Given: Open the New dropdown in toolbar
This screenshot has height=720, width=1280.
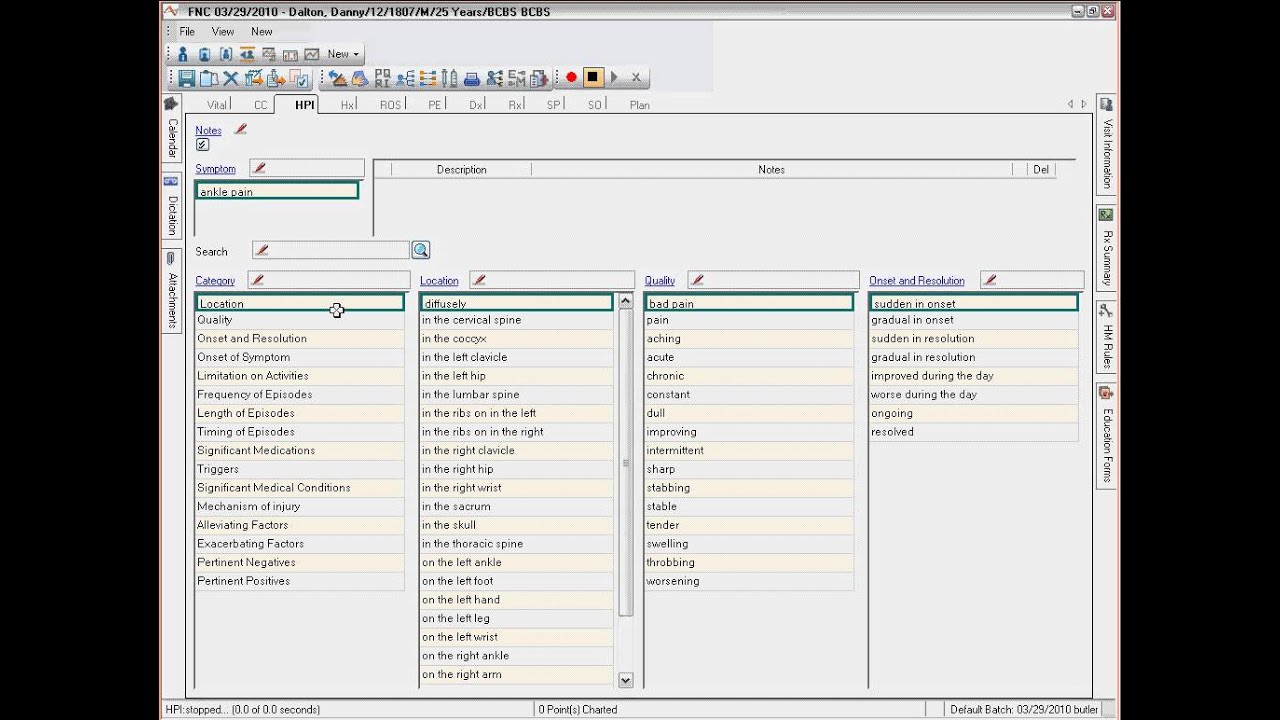Looking at the screenshot, I should pyautogui.click(x=344, y=54).
